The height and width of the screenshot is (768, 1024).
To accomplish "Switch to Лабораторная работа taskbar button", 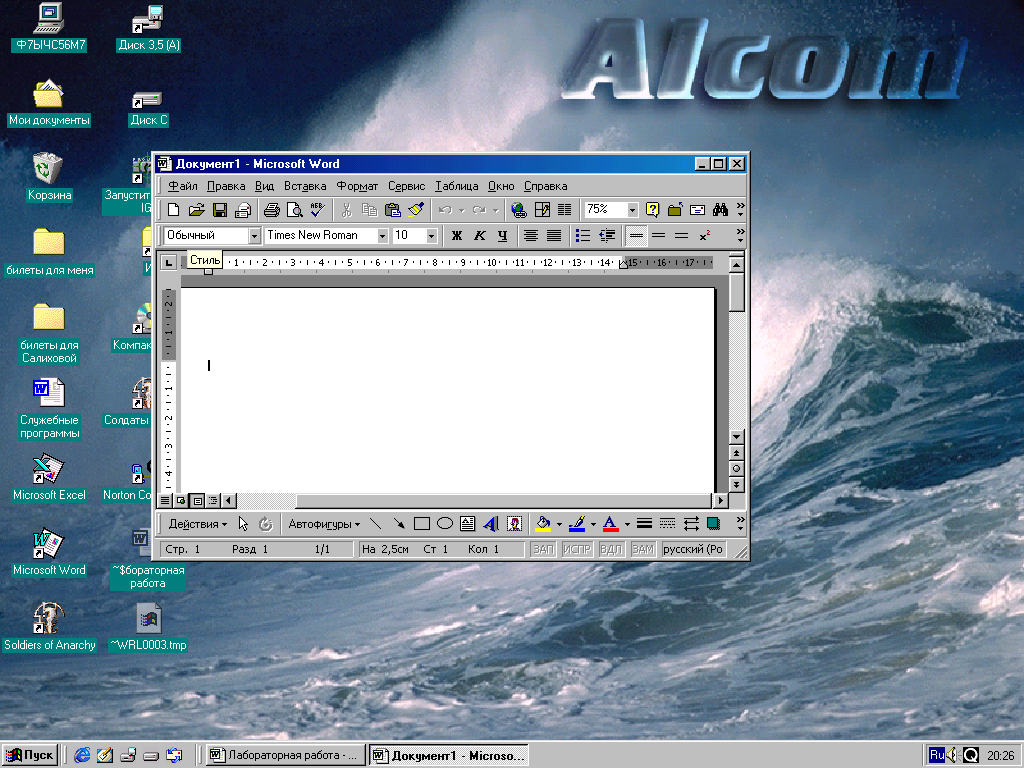I will (x=285, y=755).
